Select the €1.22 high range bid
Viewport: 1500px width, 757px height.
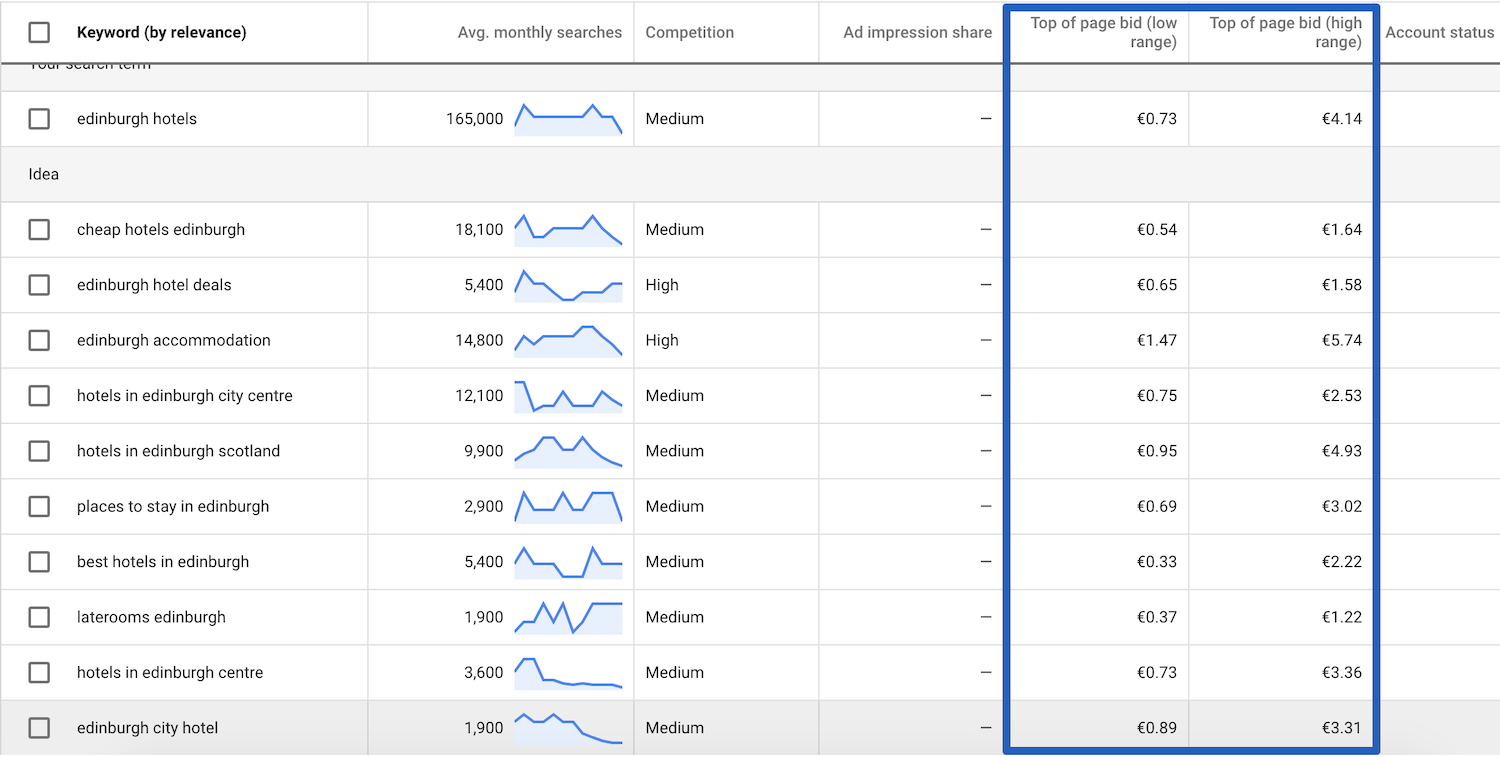(x=1342, y=617)
